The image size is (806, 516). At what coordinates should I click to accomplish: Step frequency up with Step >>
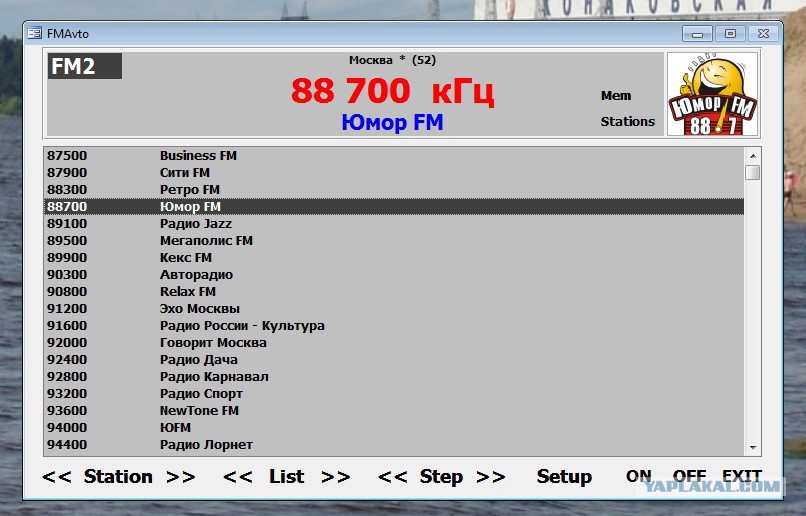coord(491,476)
